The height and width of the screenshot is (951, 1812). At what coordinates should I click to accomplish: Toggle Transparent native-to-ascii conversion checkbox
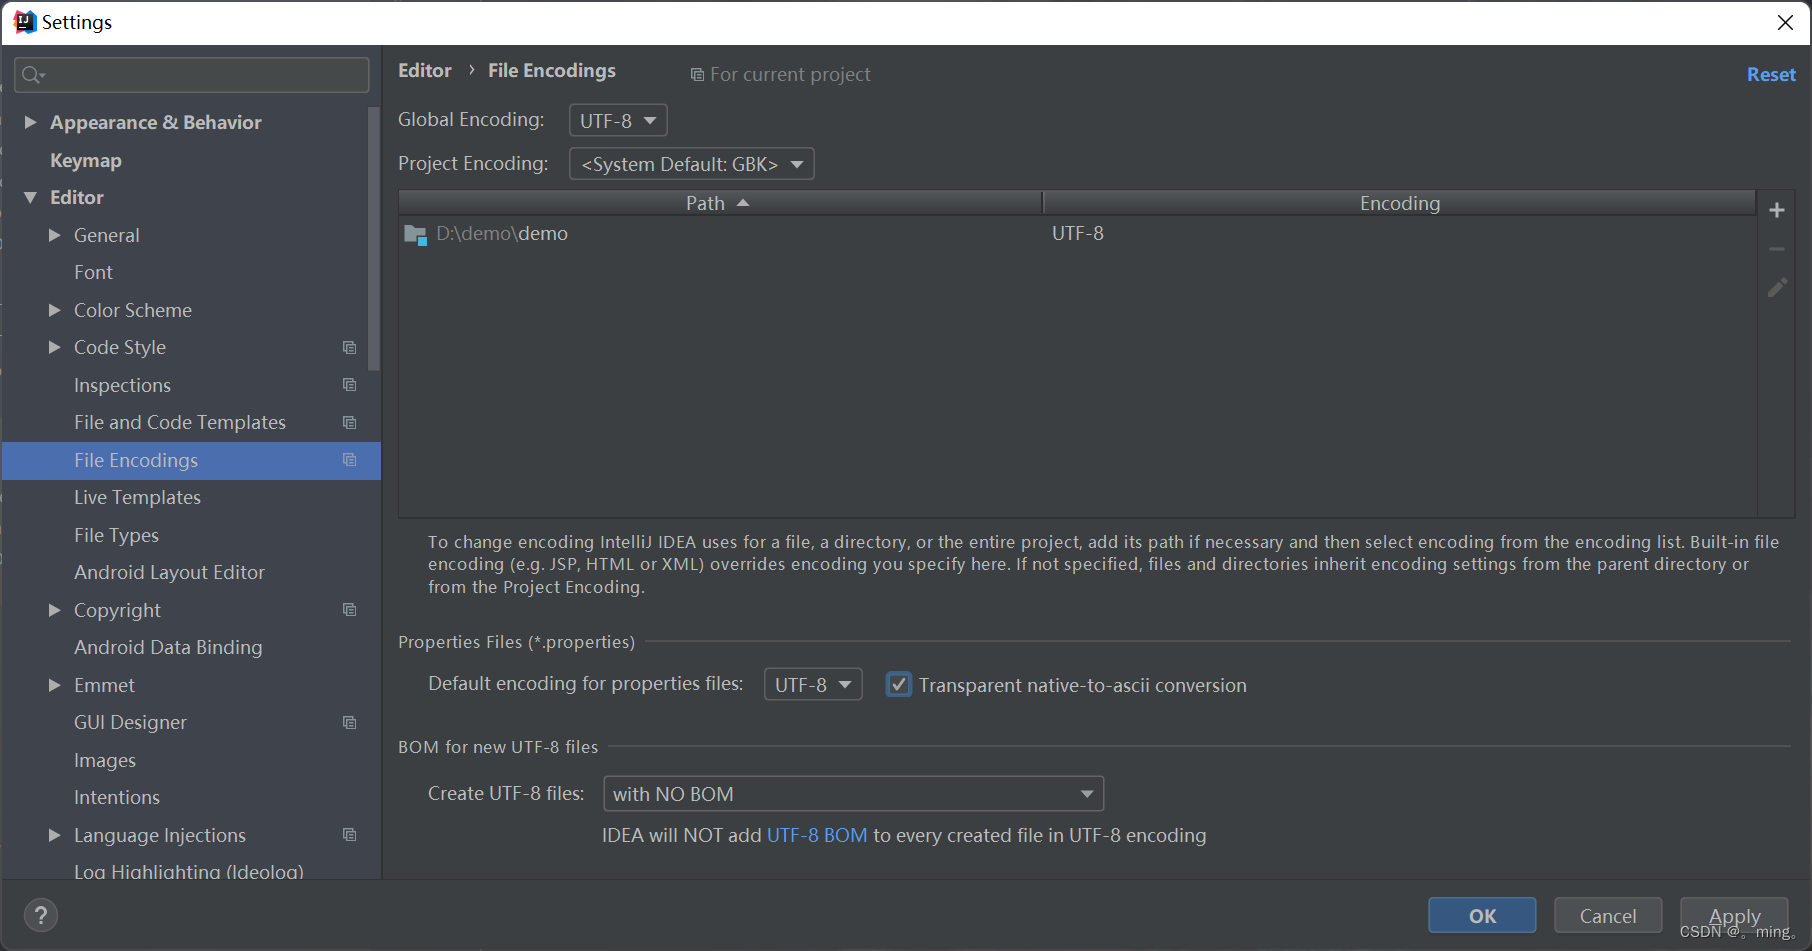point(899,685)
